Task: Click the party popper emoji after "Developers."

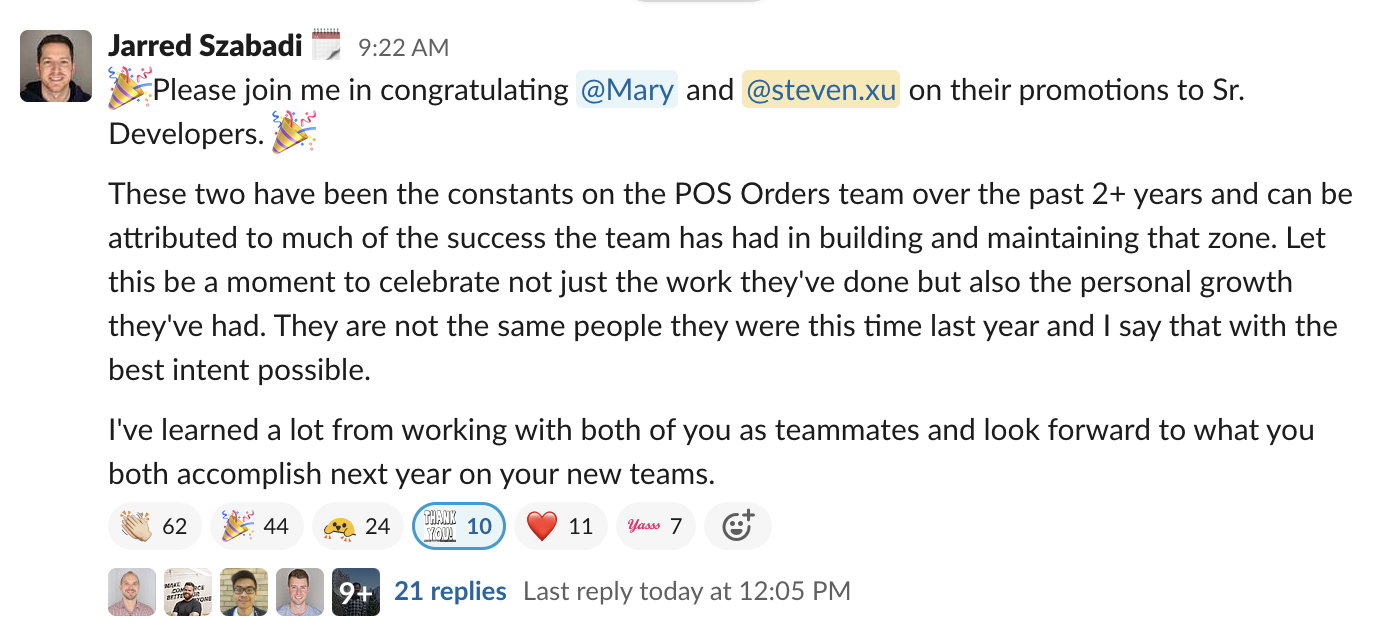Action: 294,133
